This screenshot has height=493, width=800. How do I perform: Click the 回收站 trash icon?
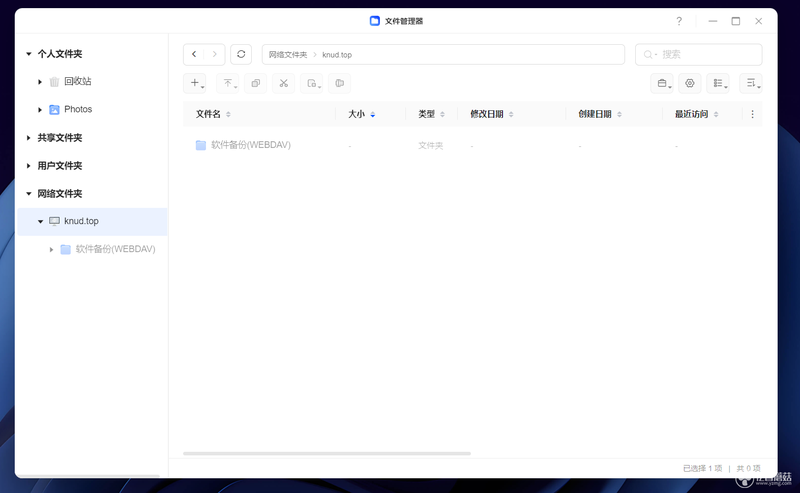click(54, 82)
